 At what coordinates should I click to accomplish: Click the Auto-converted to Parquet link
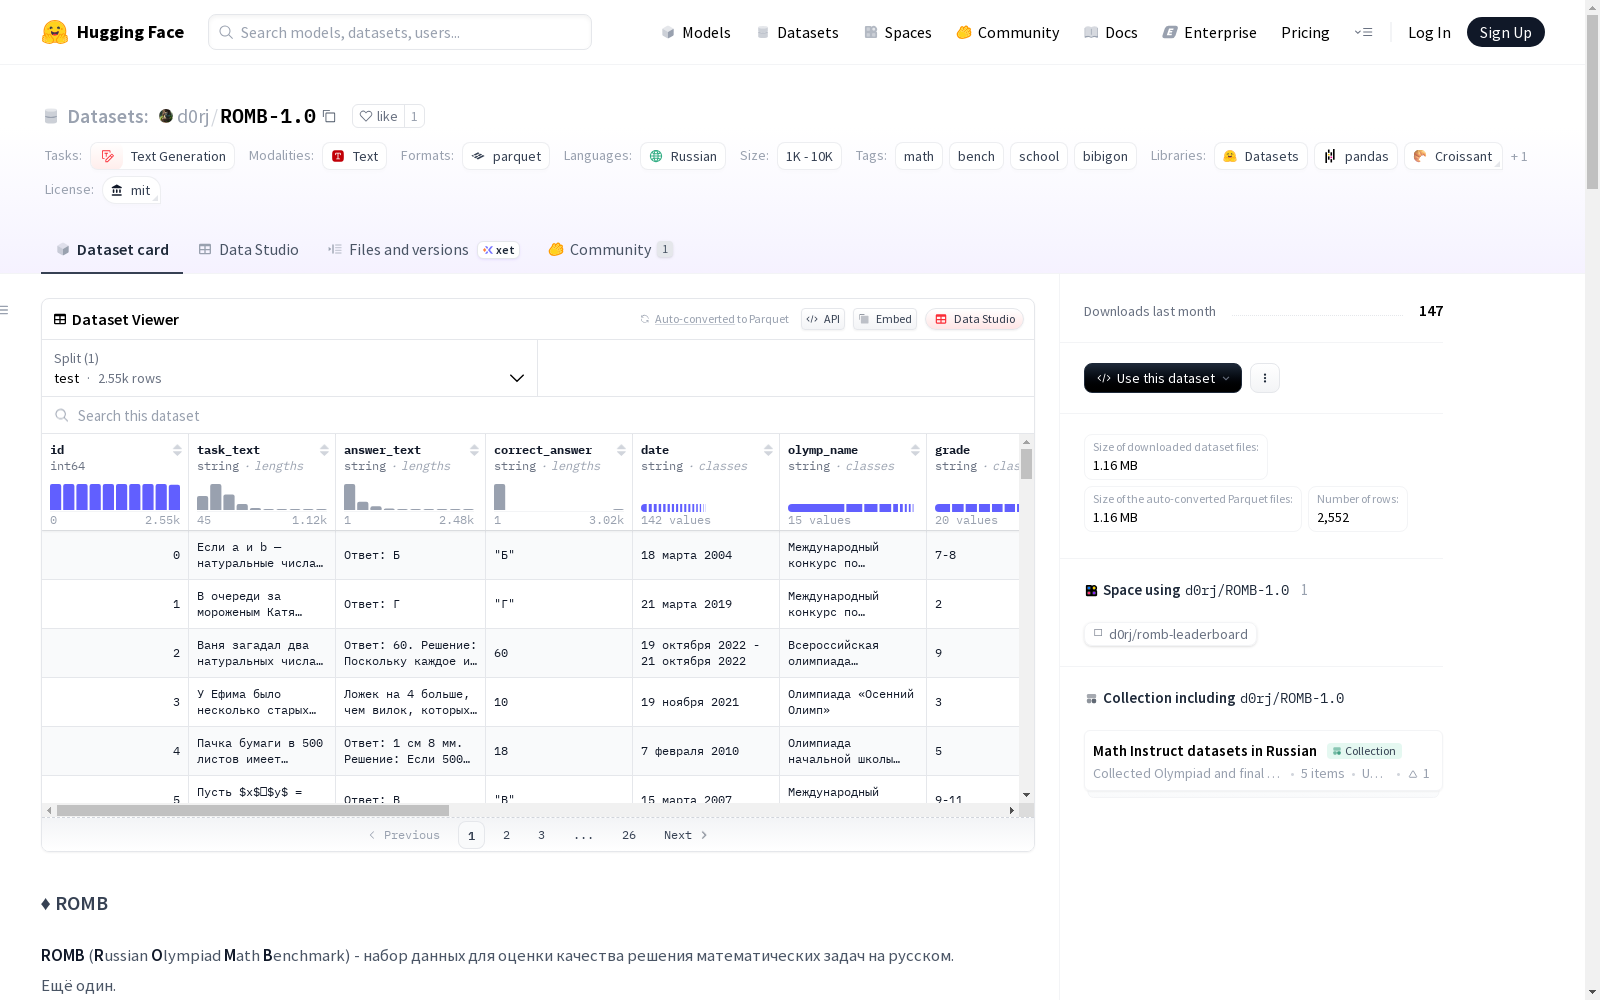[714, 319]
